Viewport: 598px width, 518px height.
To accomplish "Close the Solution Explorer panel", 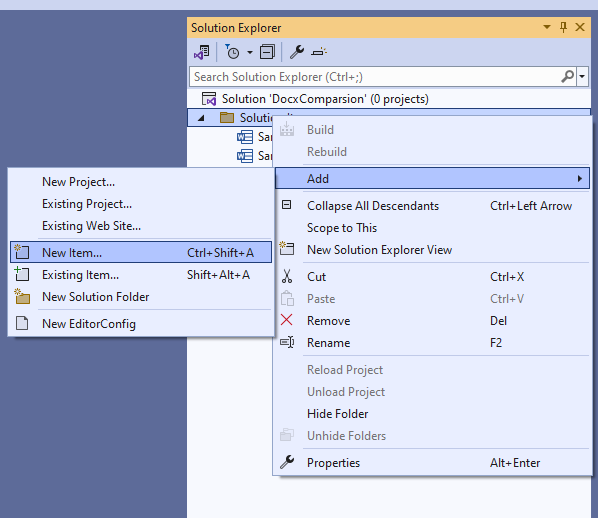I will click(580, 27).
